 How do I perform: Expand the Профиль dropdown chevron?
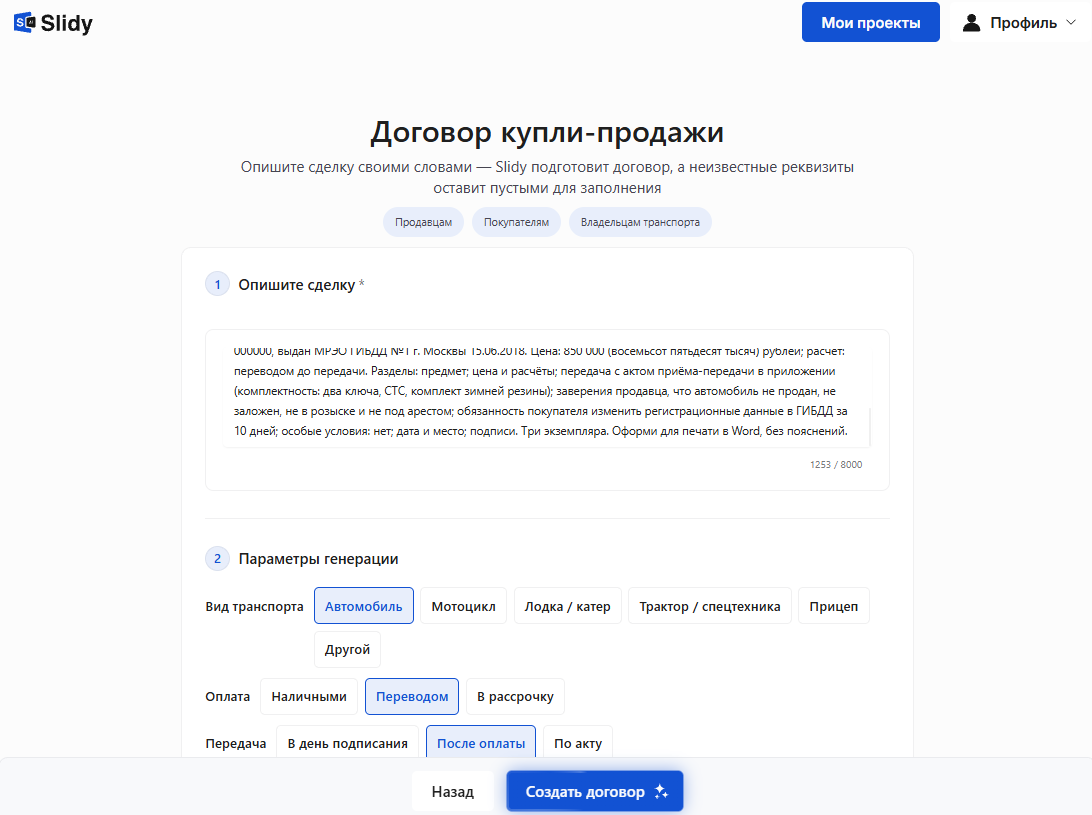pyautogui.click(x=1071, y=22)
